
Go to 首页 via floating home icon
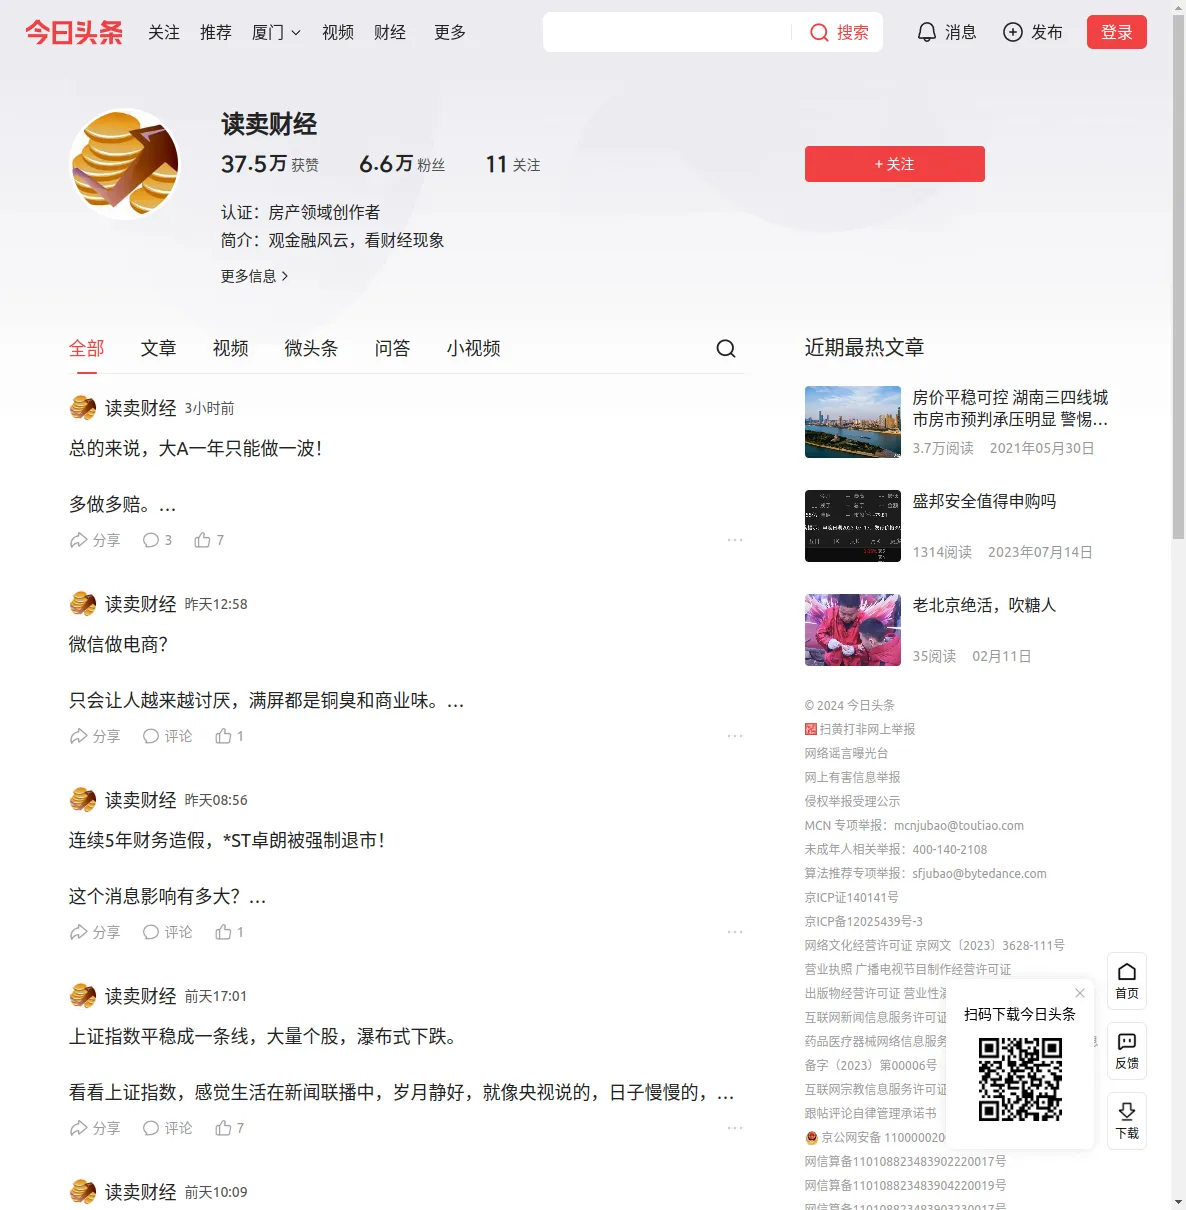click(x=1127, y=981)
